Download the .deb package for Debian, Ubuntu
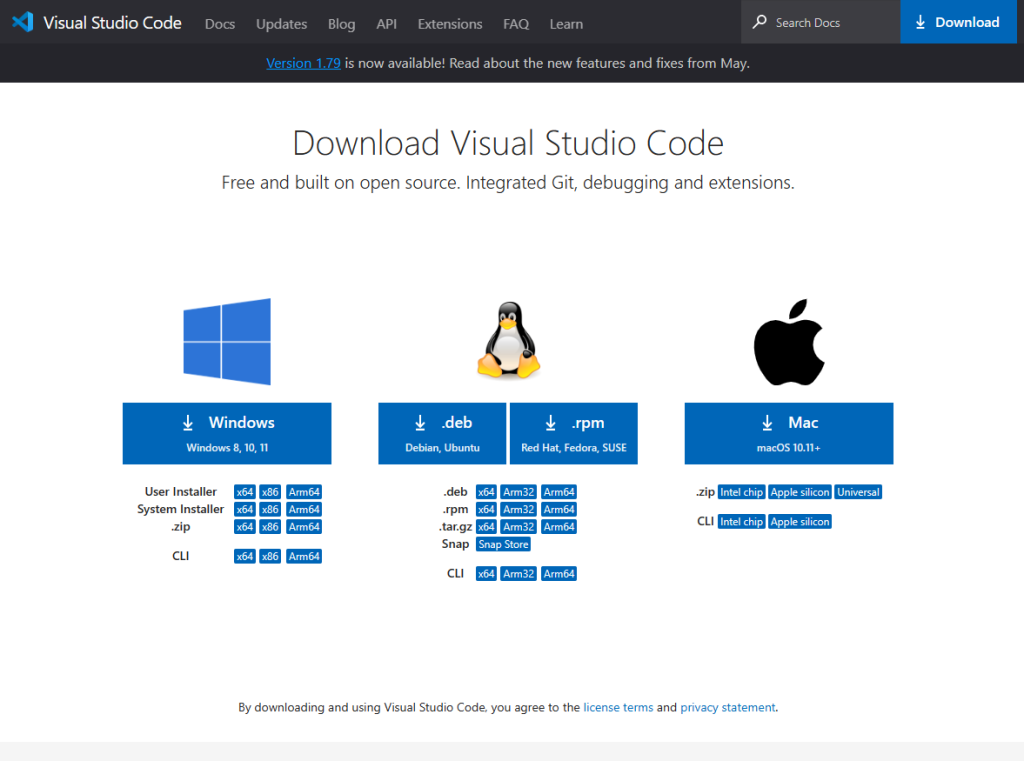 pyautogui.click(x=443, y=433)
